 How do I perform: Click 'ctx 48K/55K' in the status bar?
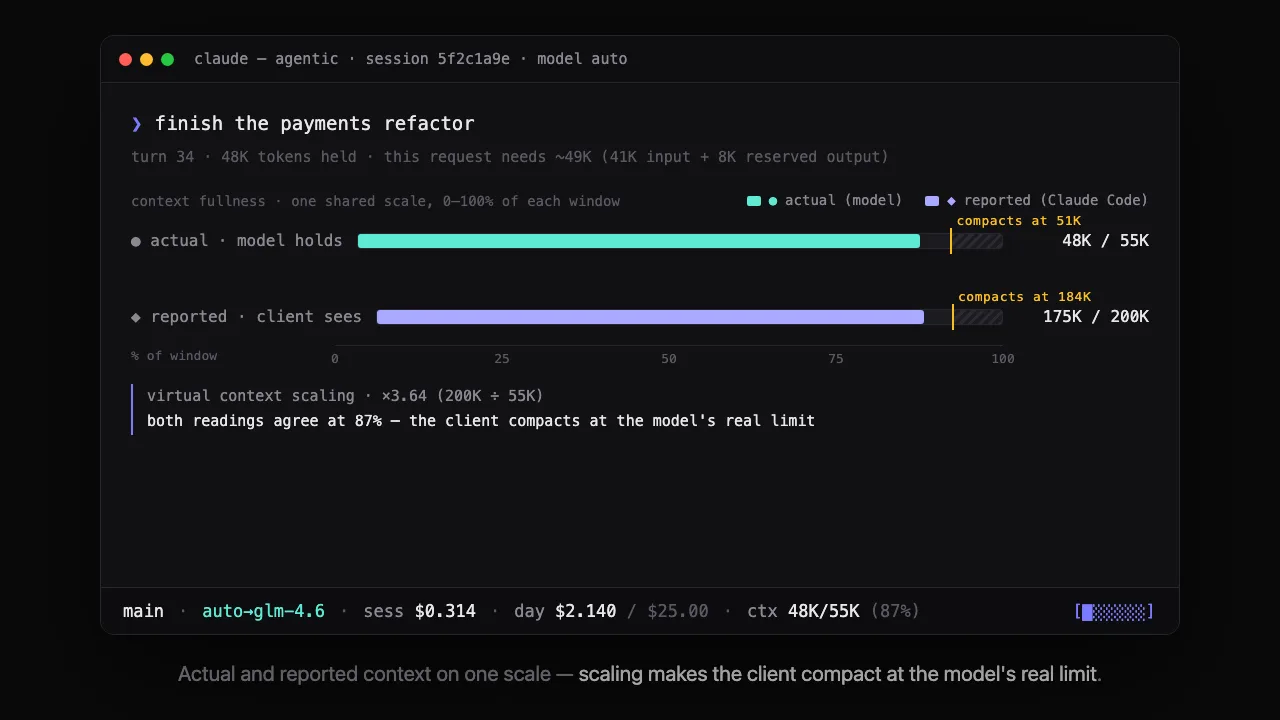pyautogui.click(x=803, y=611)
